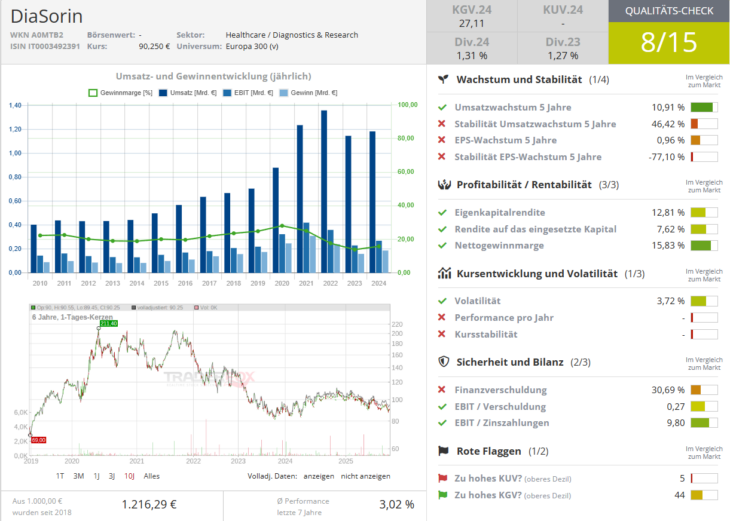Toggle the Gewinnmarge [%] legend entry
The height and width of the screenshot is (521, 730).
[x=120, y=93]
